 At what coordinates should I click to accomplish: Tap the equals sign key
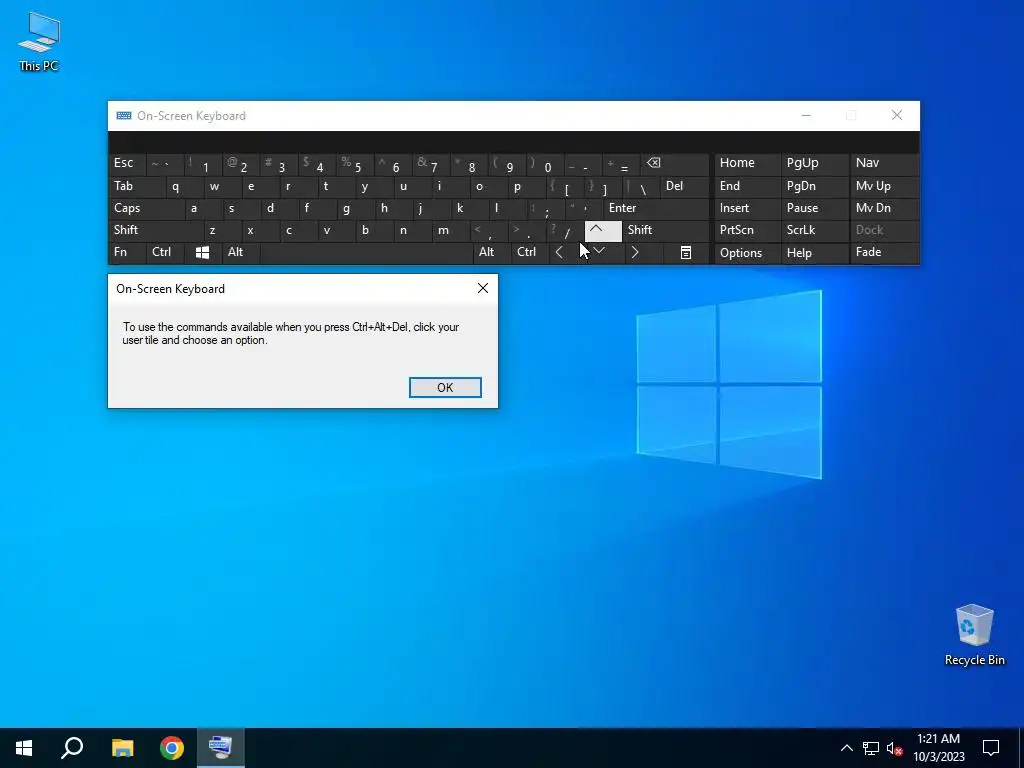[621, 163]
